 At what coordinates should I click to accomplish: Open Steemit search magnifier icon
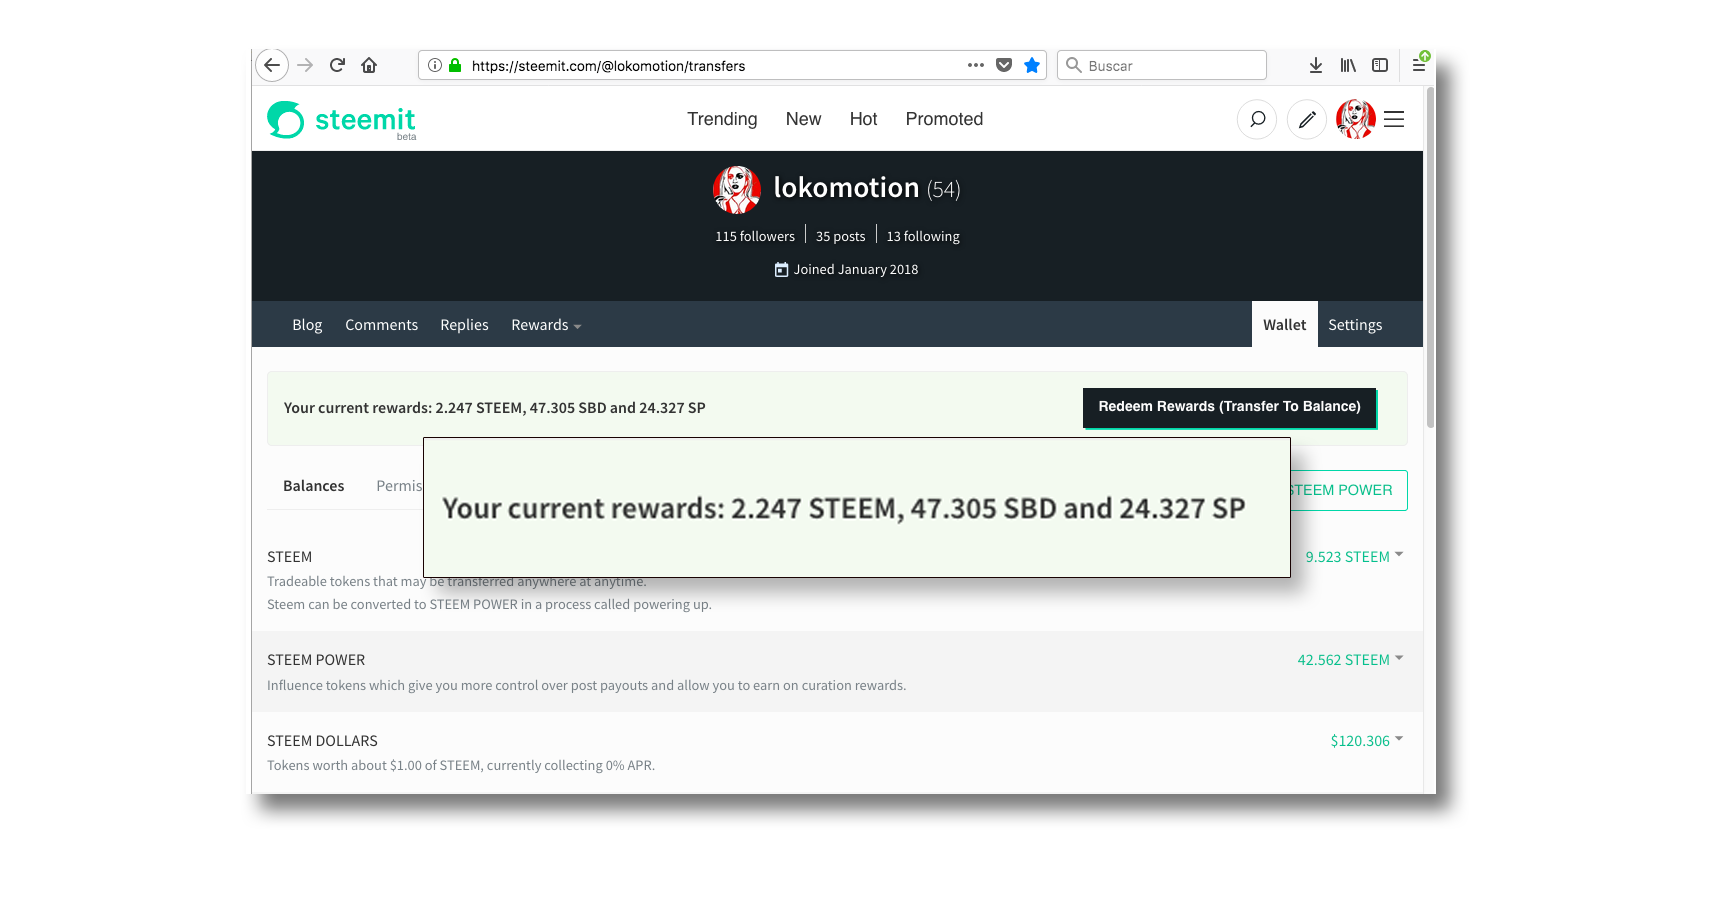coord(1257,119)
